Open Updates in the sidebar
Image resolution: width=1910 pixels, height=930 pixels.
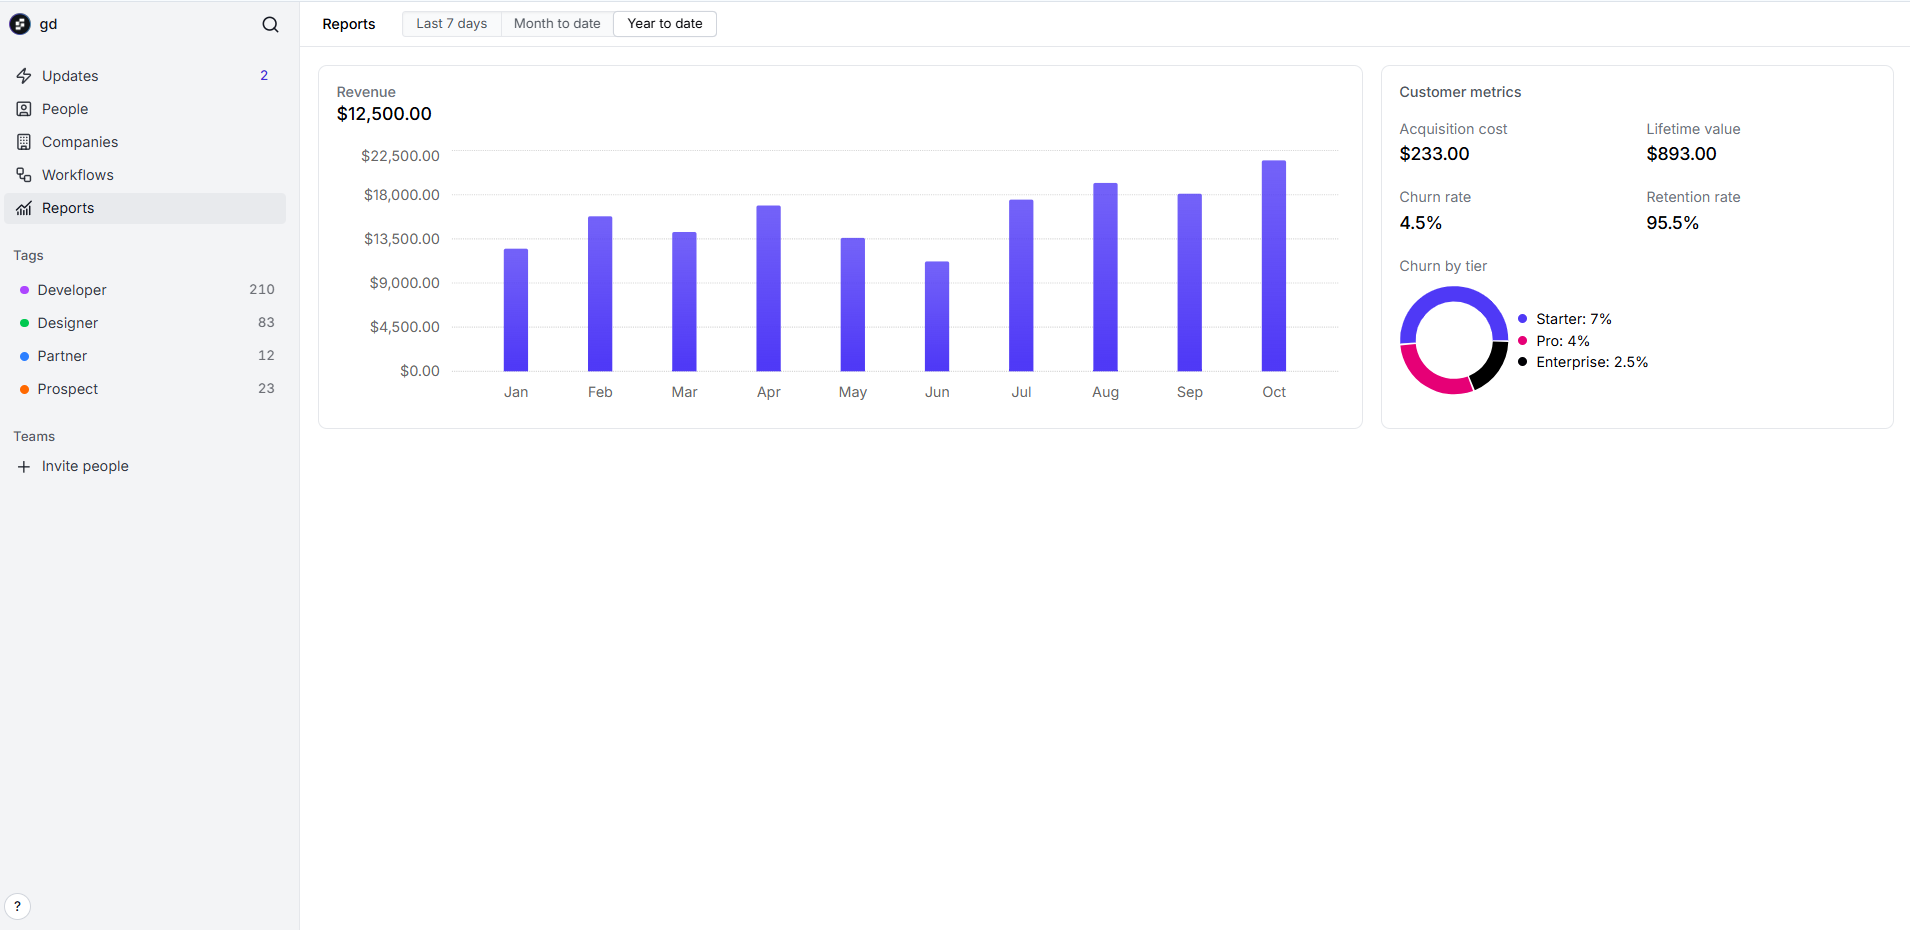click(145, 76)
